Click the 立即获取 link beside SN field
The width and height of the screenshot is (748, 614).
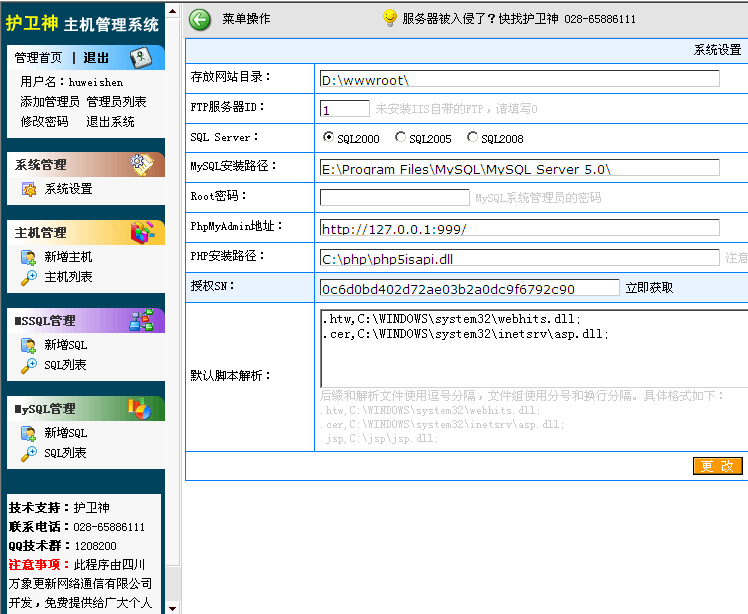pyautogui.click(x=649, y=288)
